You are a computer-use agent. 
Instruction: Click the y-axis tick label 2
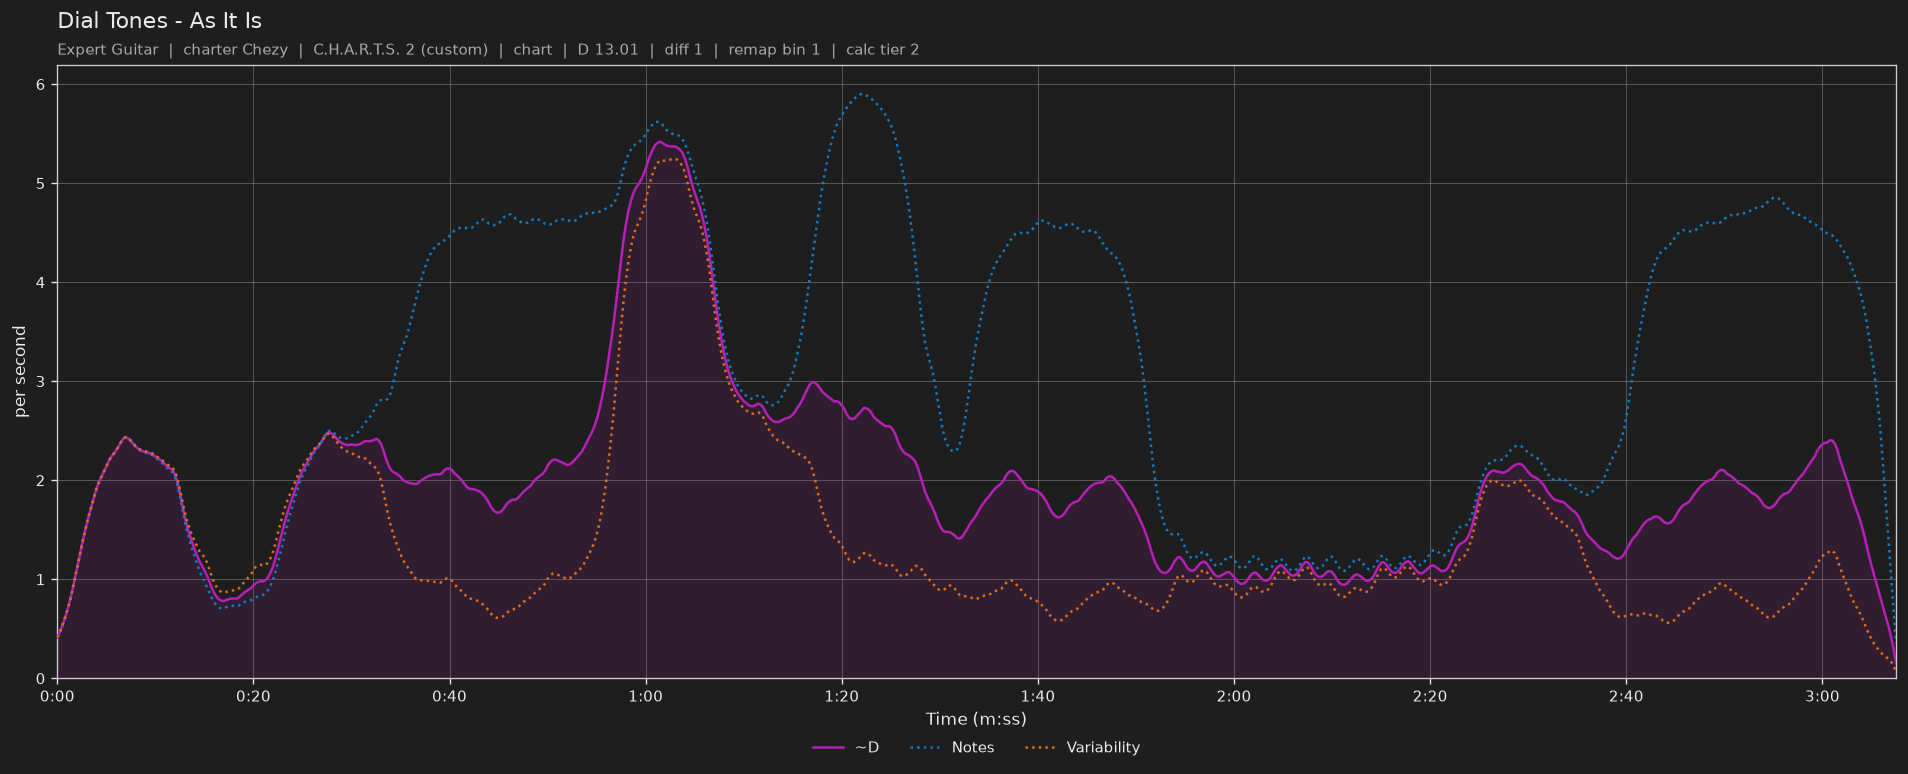coord(41,481)
